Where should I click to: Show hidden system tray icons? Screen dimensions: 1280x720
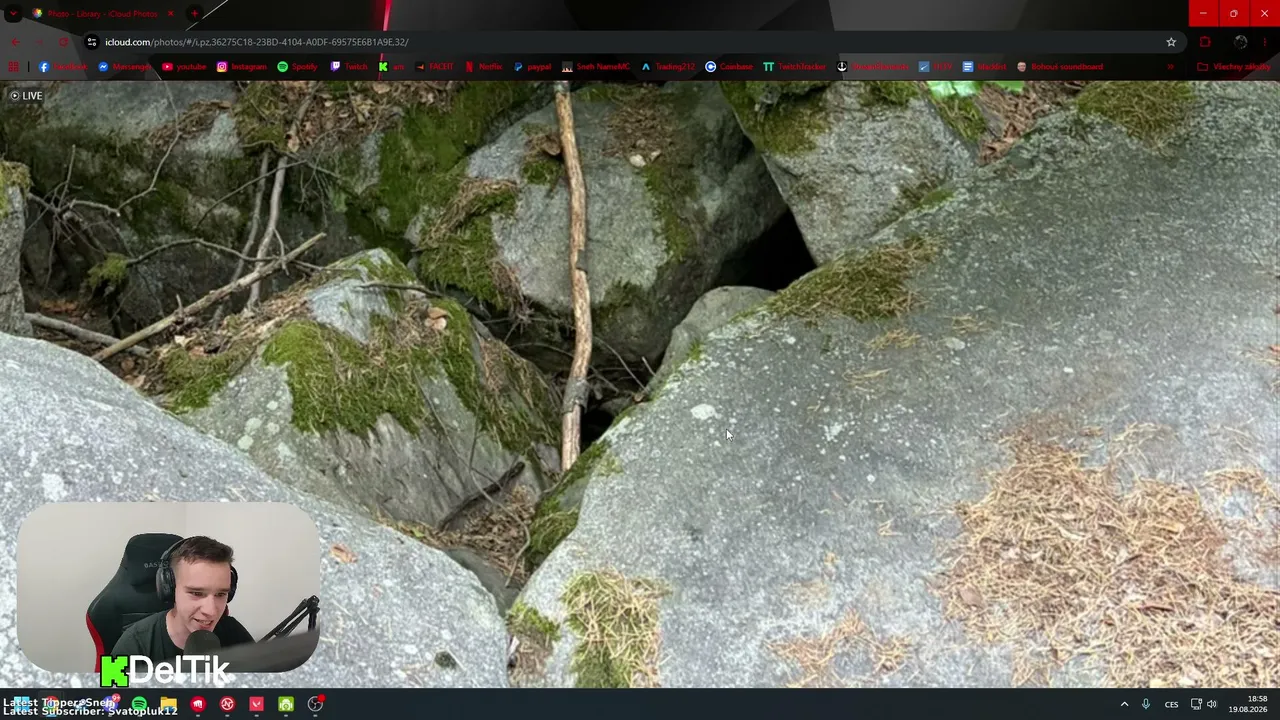1124,704
